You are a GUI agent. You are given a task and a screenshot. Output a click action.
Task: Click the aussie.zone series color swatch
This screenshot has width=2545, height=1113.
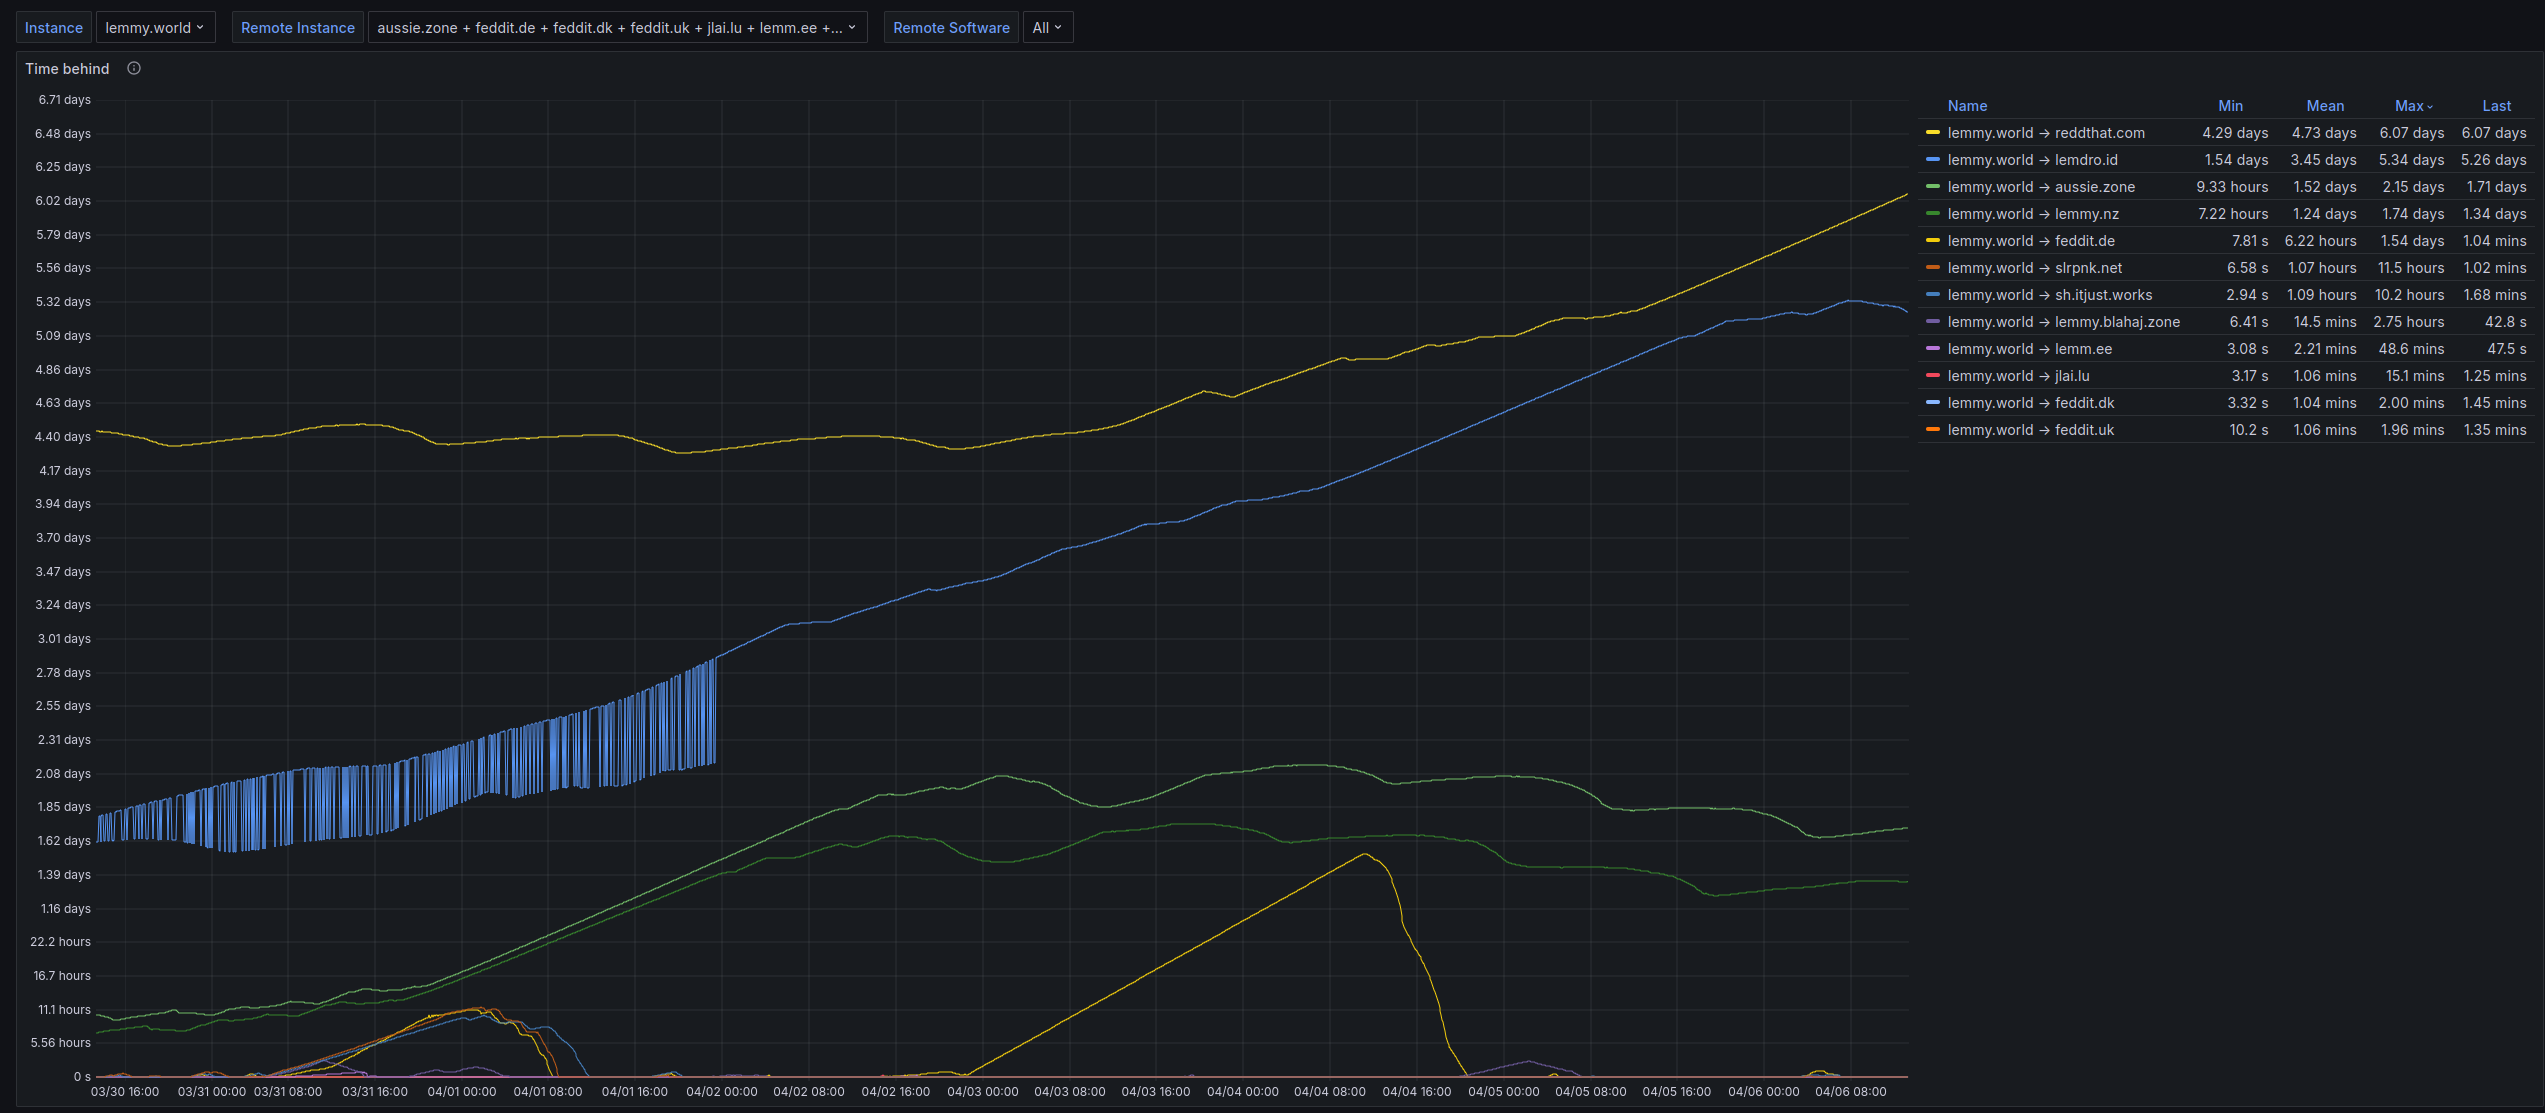(1932, 187)
